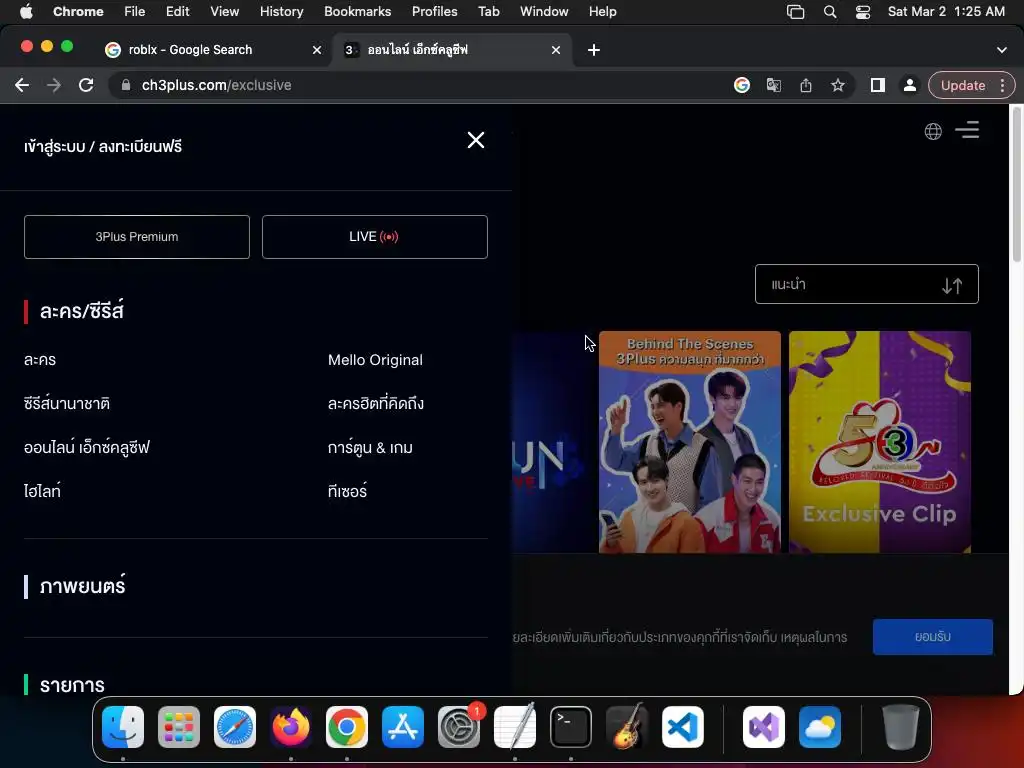Go back with browser back arrow
The height and width of the screenshot is (768, 1024).
[x=22, y=86]
